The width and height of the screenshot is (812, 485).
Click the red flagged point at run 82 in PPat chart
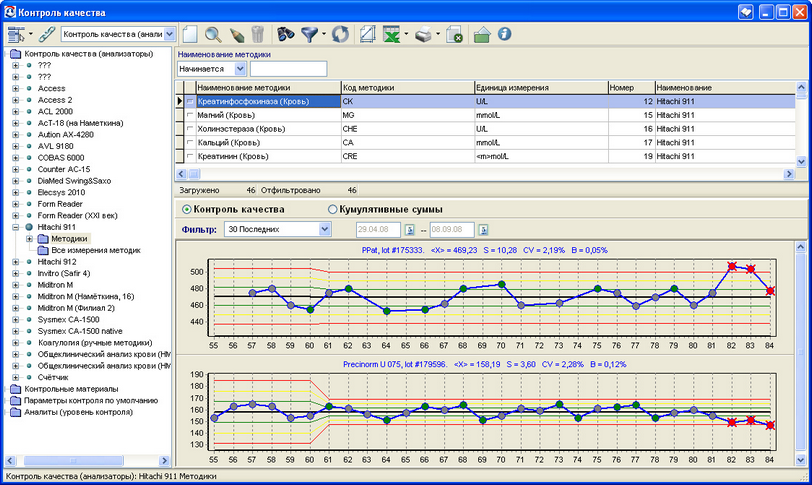point(732,267)
